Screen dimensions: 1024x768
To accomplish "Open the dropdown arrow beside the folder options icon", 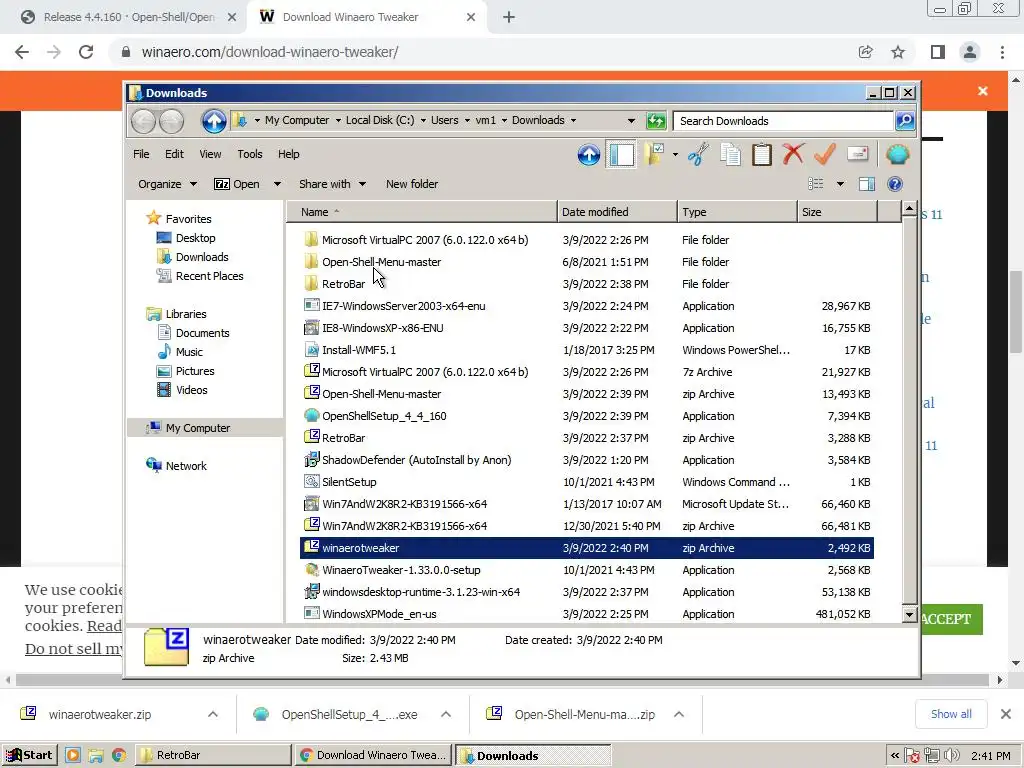I will (x=675, y=155).
